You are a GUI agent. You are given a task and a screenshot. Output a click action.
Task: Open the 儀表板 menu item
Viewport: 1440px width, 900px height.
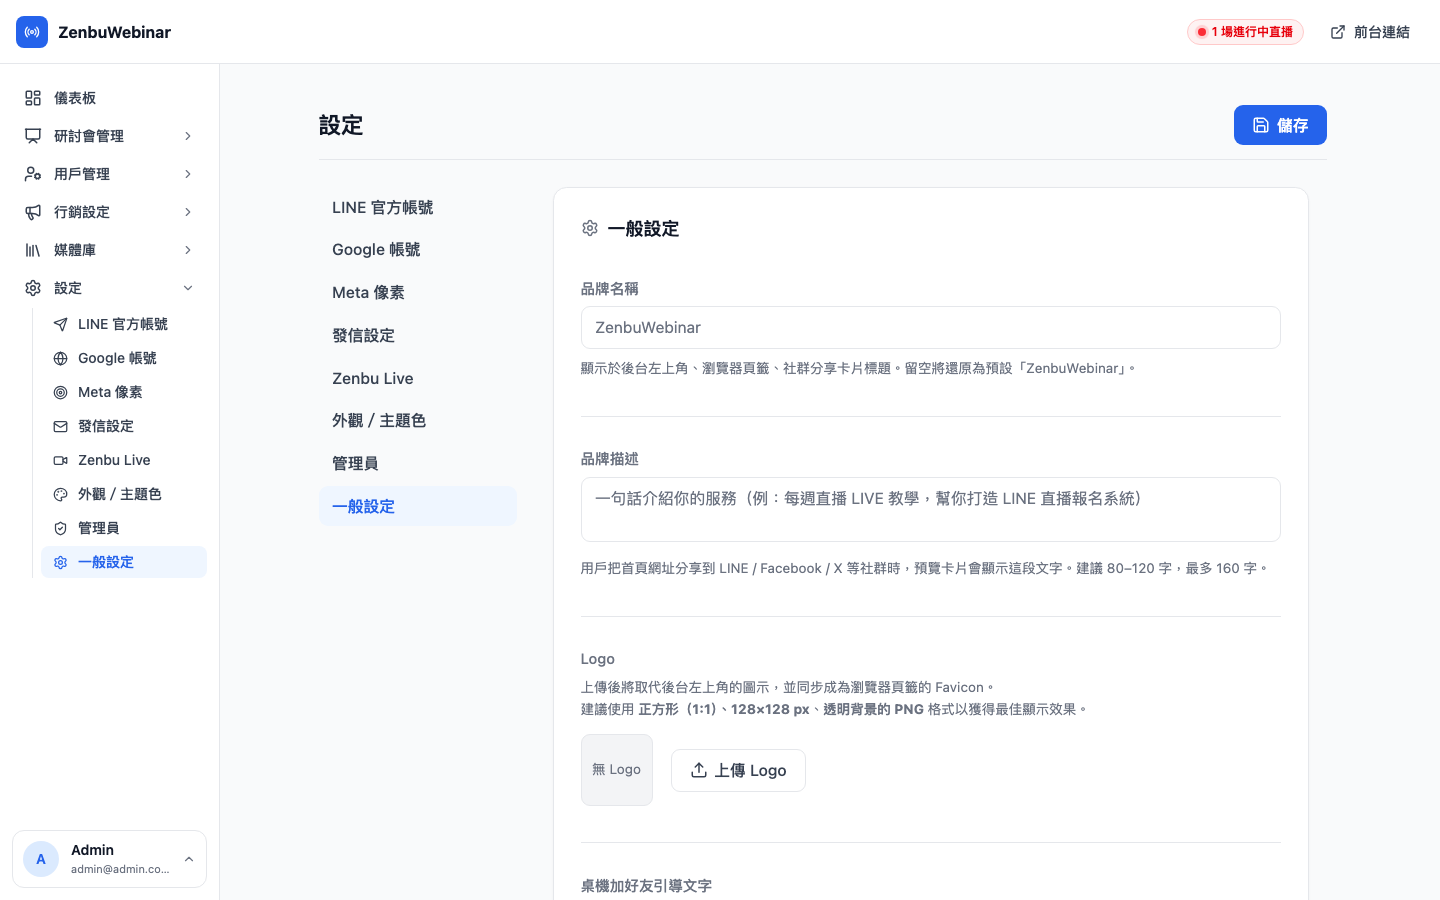(x=110, y=98)
